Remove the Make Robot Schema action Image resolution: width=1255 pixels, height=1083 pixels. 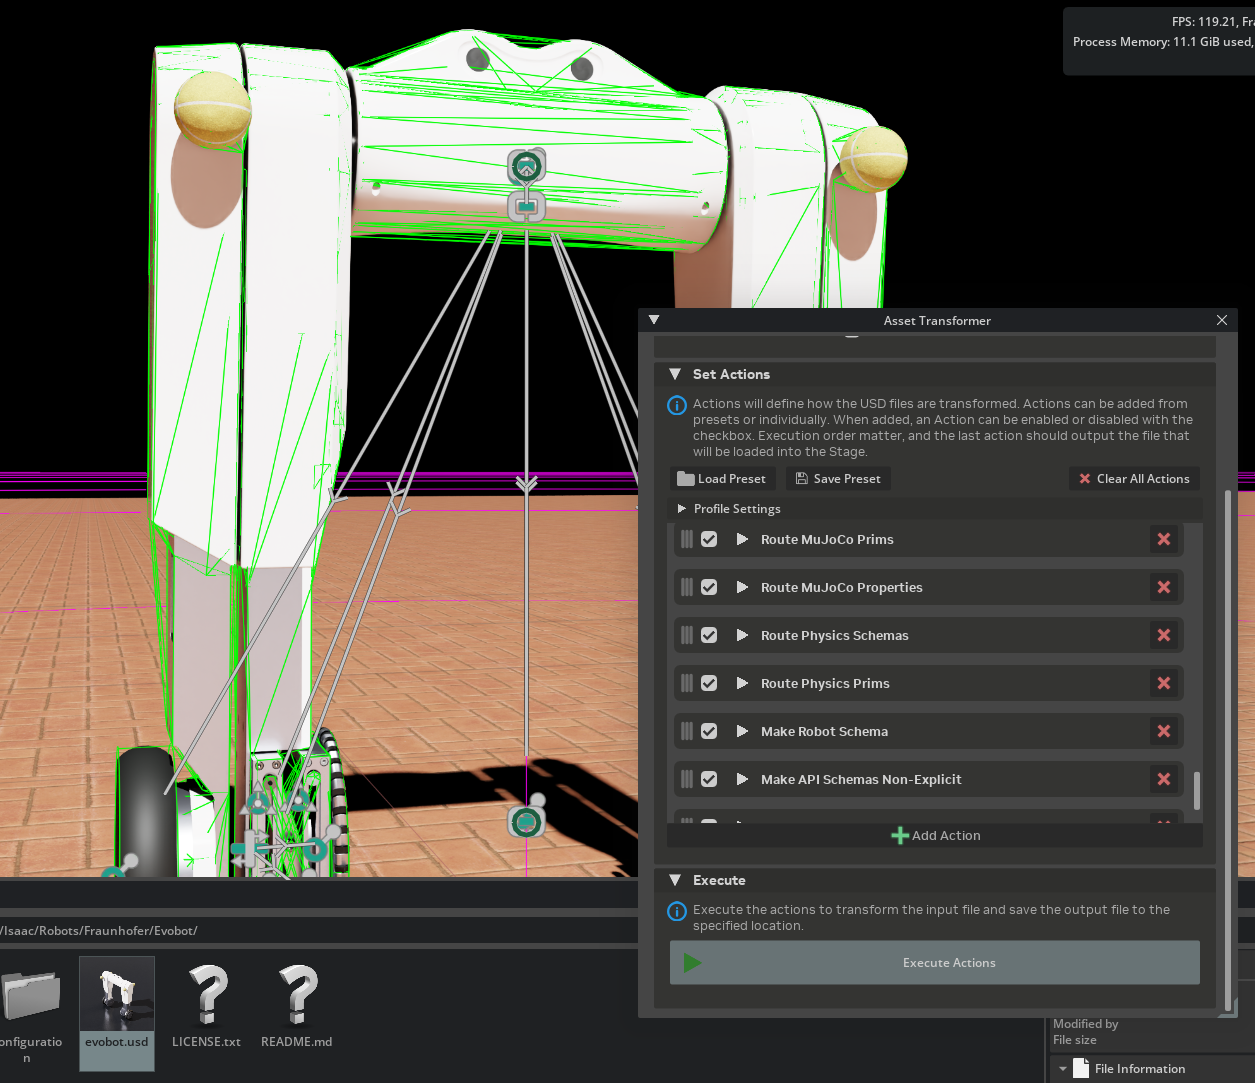[1163, 731]
